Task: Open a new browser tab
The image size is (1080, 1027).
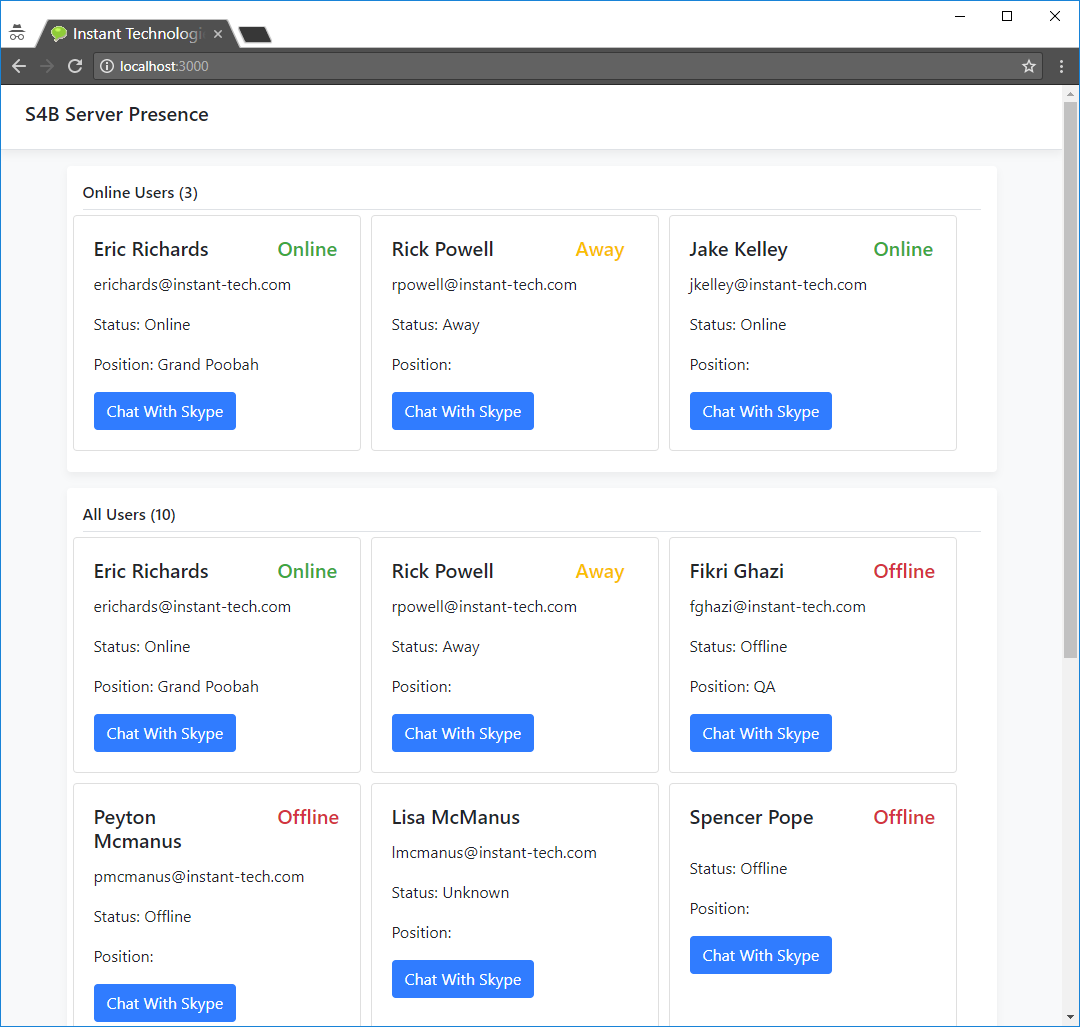Action: 255,35
